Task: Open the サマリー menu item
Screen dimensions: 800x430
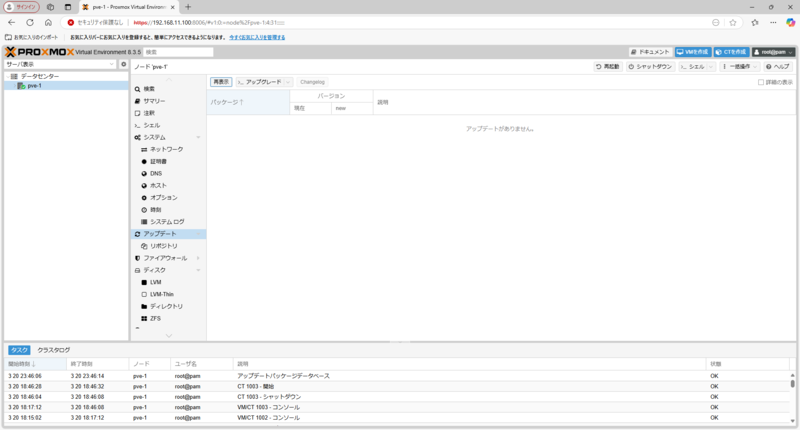Action: point(168,101)
